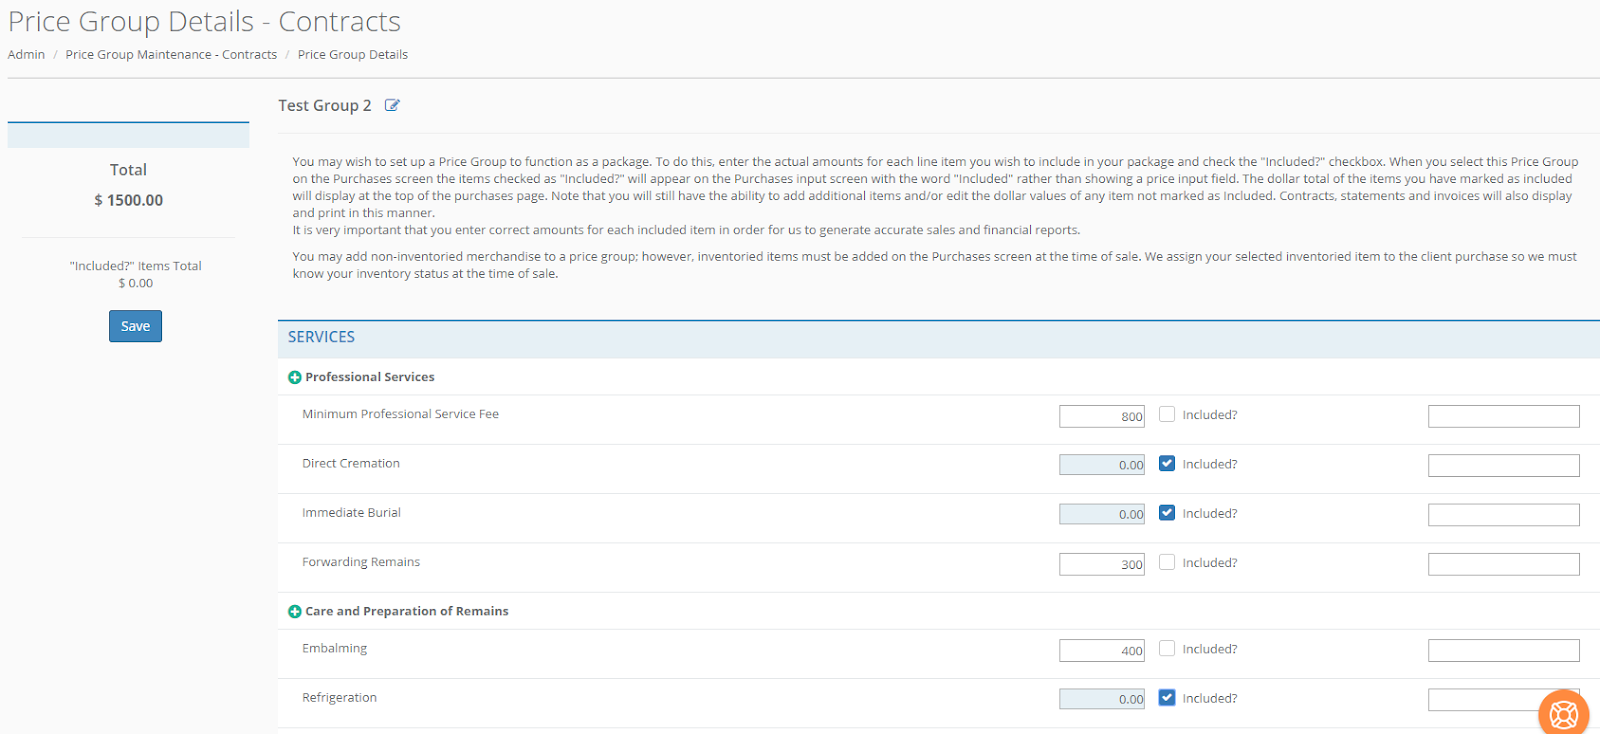The height and width of the screenshot is (734, 1600).
Task: Click the Professional Services plus icon
Action: [295, 378]
